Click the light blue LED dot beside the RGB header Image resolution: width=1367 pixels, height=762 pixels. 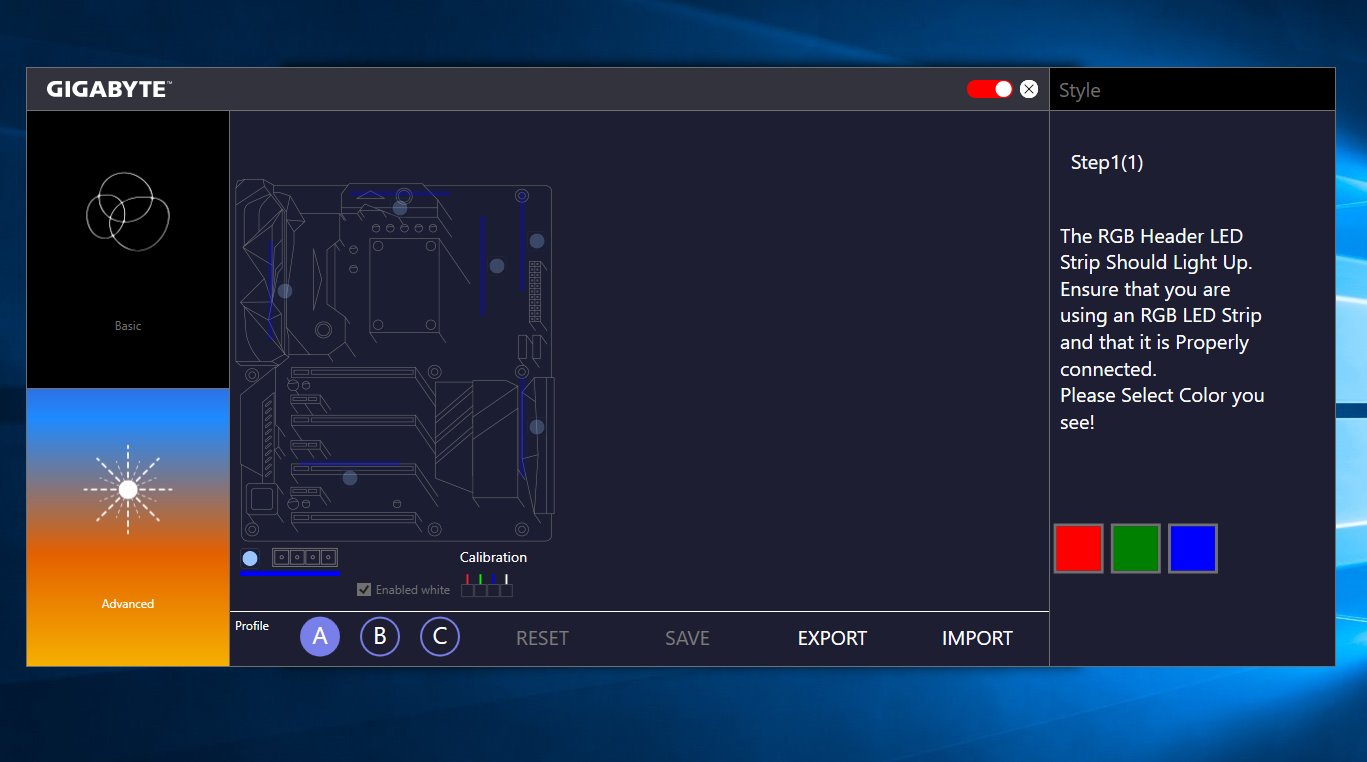click(x=250, y=558)
